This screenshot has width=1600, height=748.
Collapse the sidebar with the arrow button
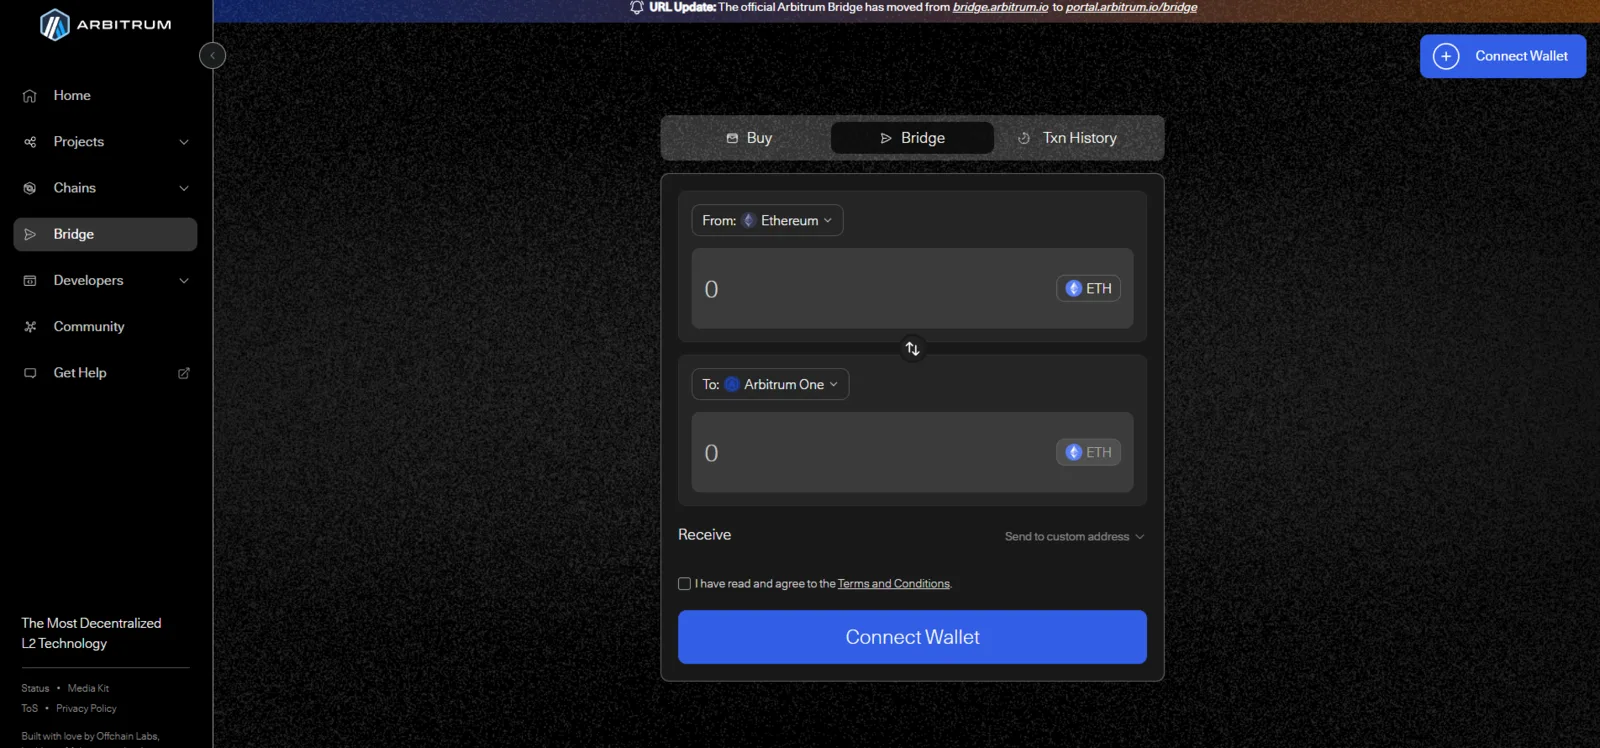pos(212,56)
